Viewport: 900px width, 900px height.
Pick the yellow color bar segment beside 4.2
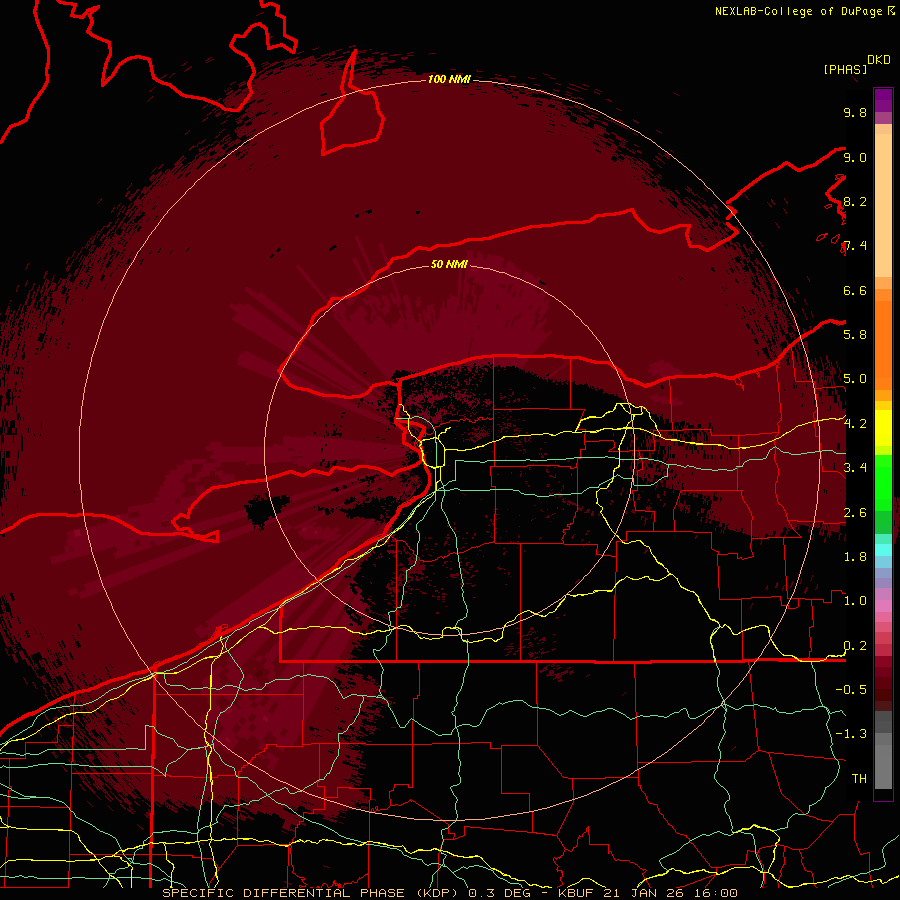[883, 428]
